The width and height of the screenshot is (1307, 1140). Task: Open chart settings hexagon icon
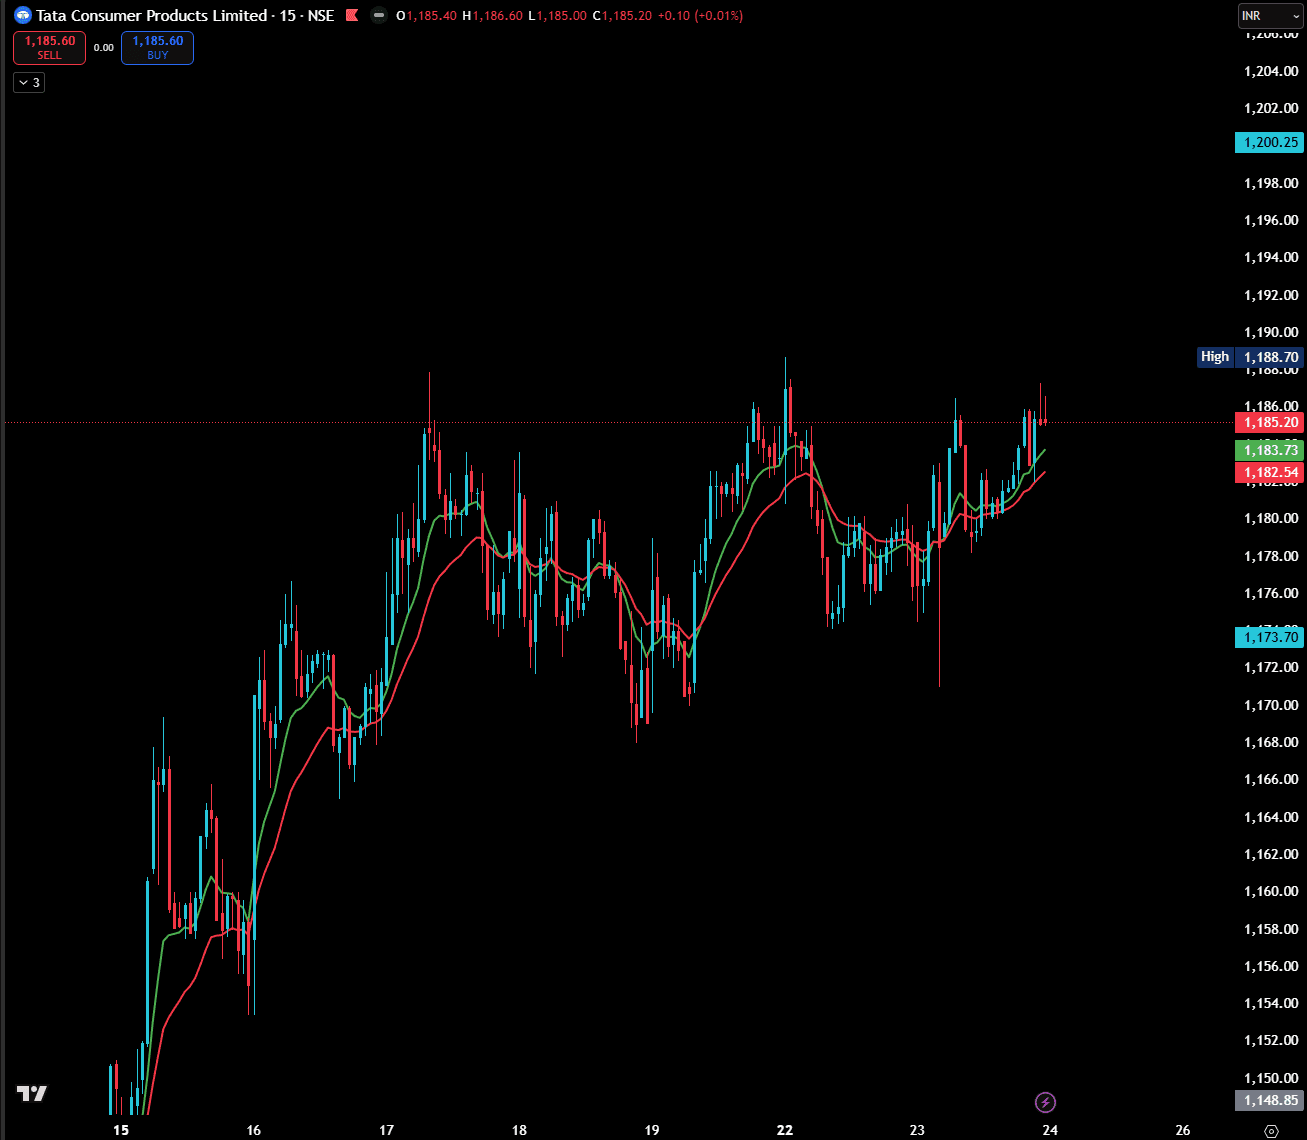(x=1271, y=1131)
